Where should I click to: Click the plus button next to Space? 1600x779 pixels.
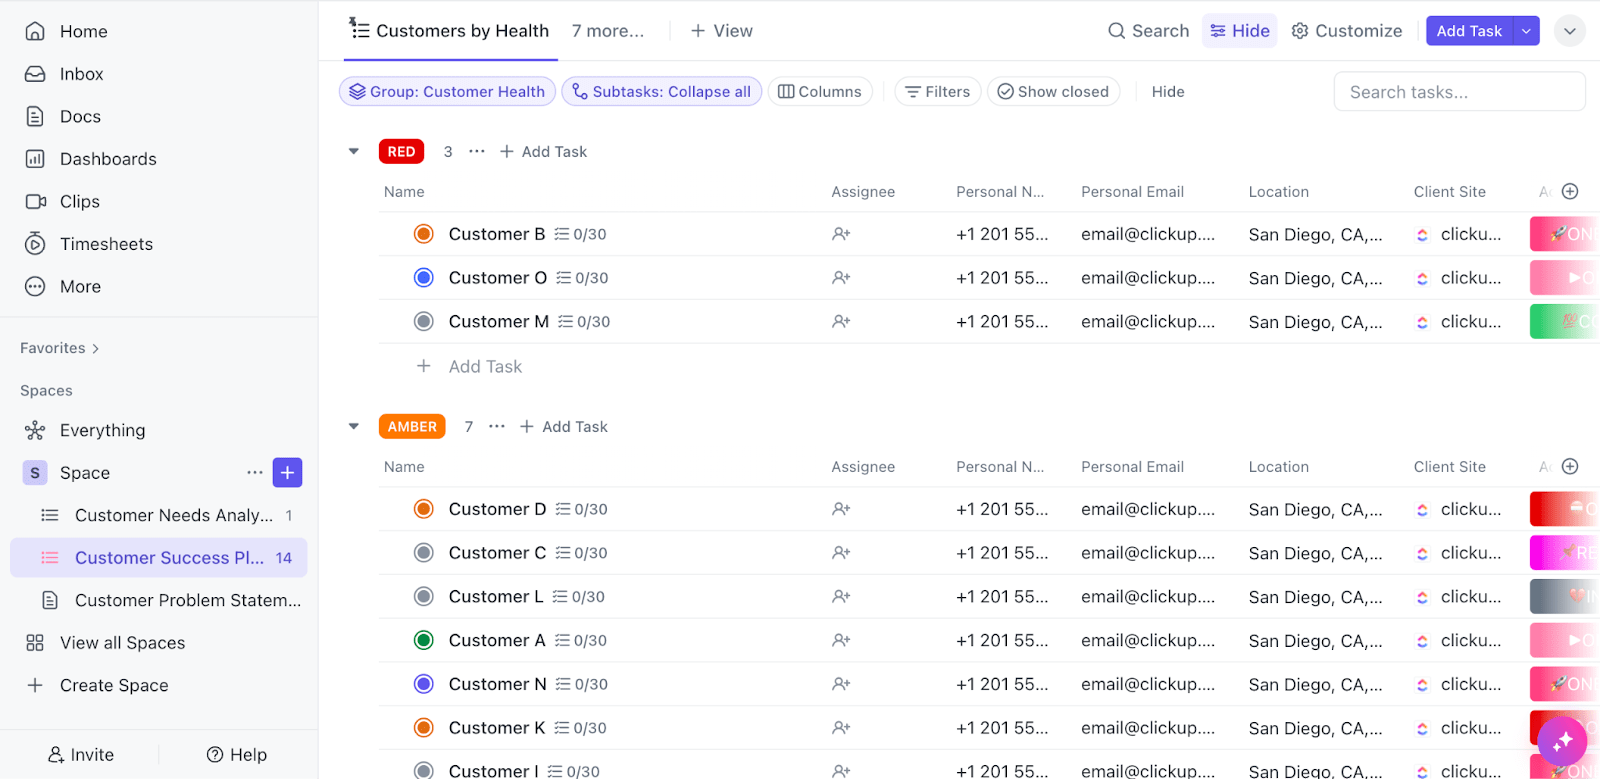point(287,473)
